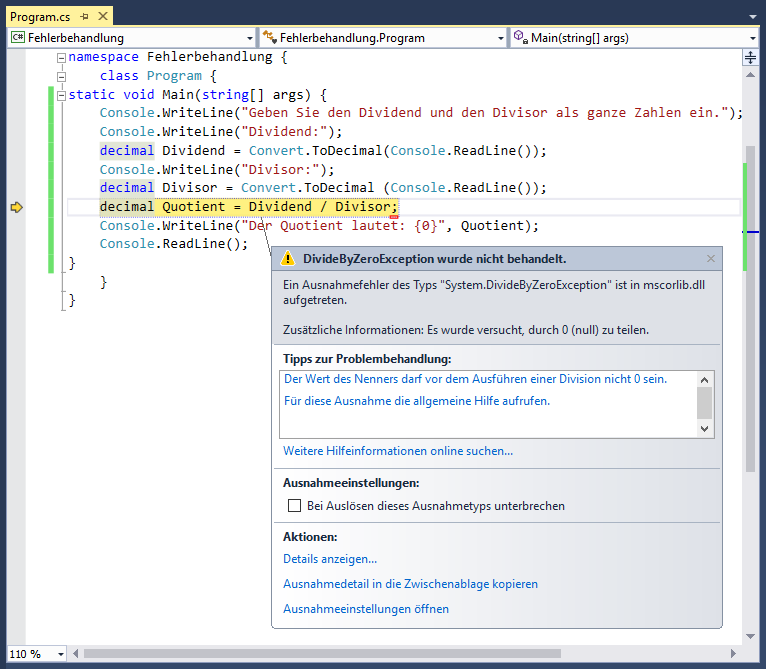The image size is (766, 669).
Task: Open the 110 % zoom level dropdown
Action: click(x=59, y=654)
